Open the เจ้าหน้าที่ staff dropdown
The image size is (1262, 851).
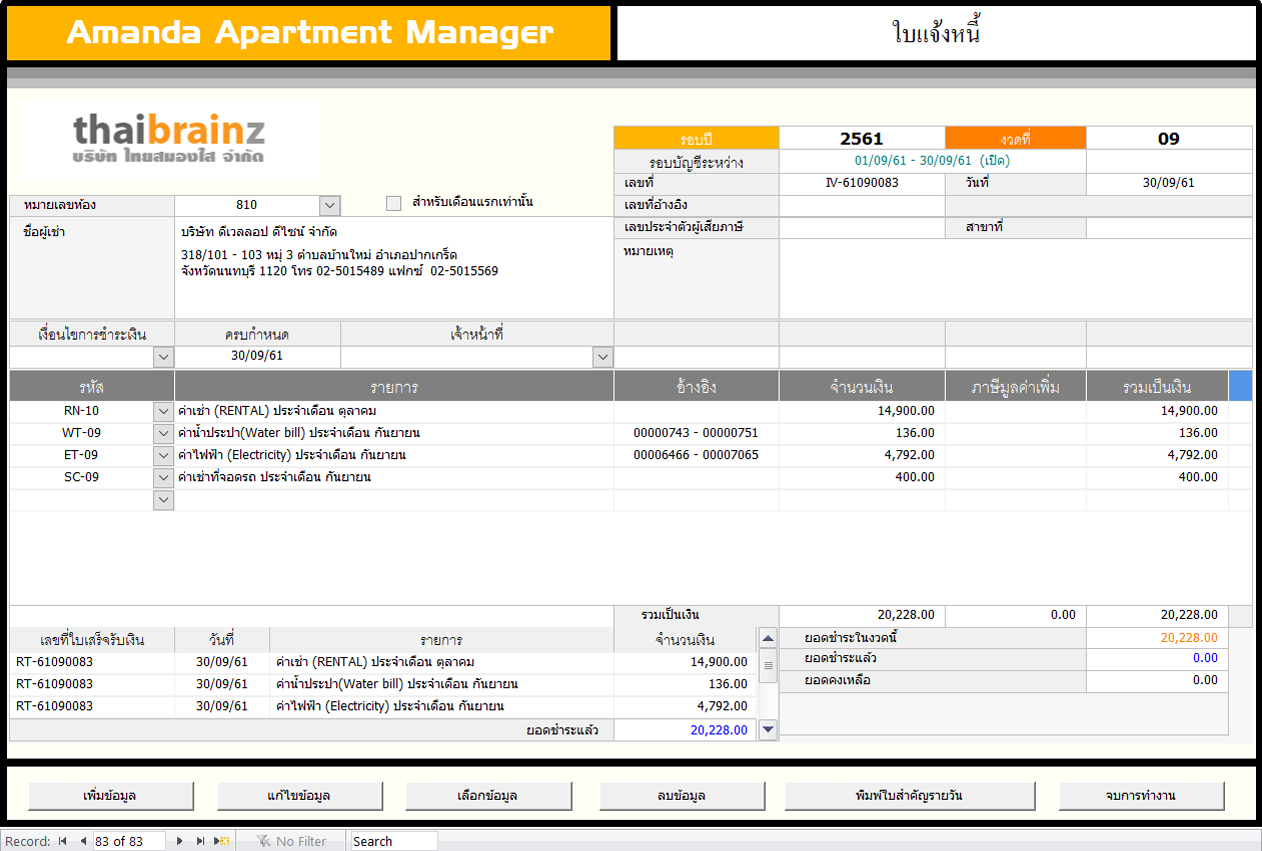click(602, 357)
